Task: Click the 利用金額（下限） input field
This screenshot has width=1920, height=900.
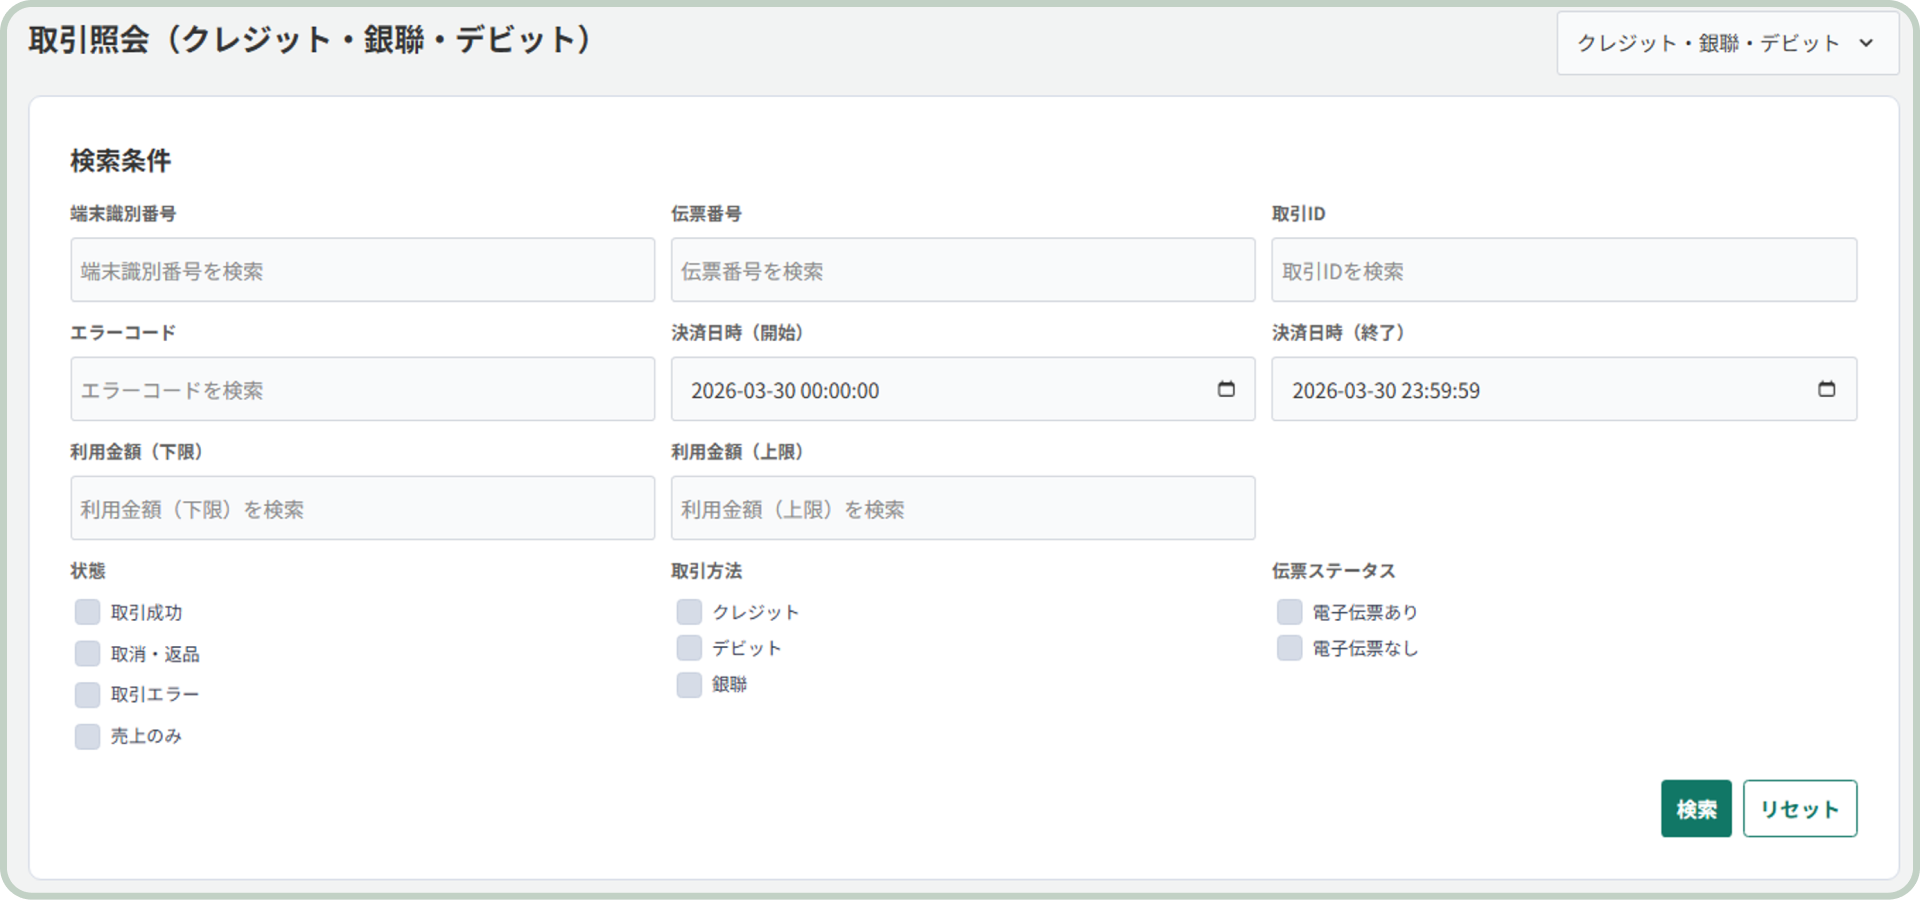Action: pos(362,508)
